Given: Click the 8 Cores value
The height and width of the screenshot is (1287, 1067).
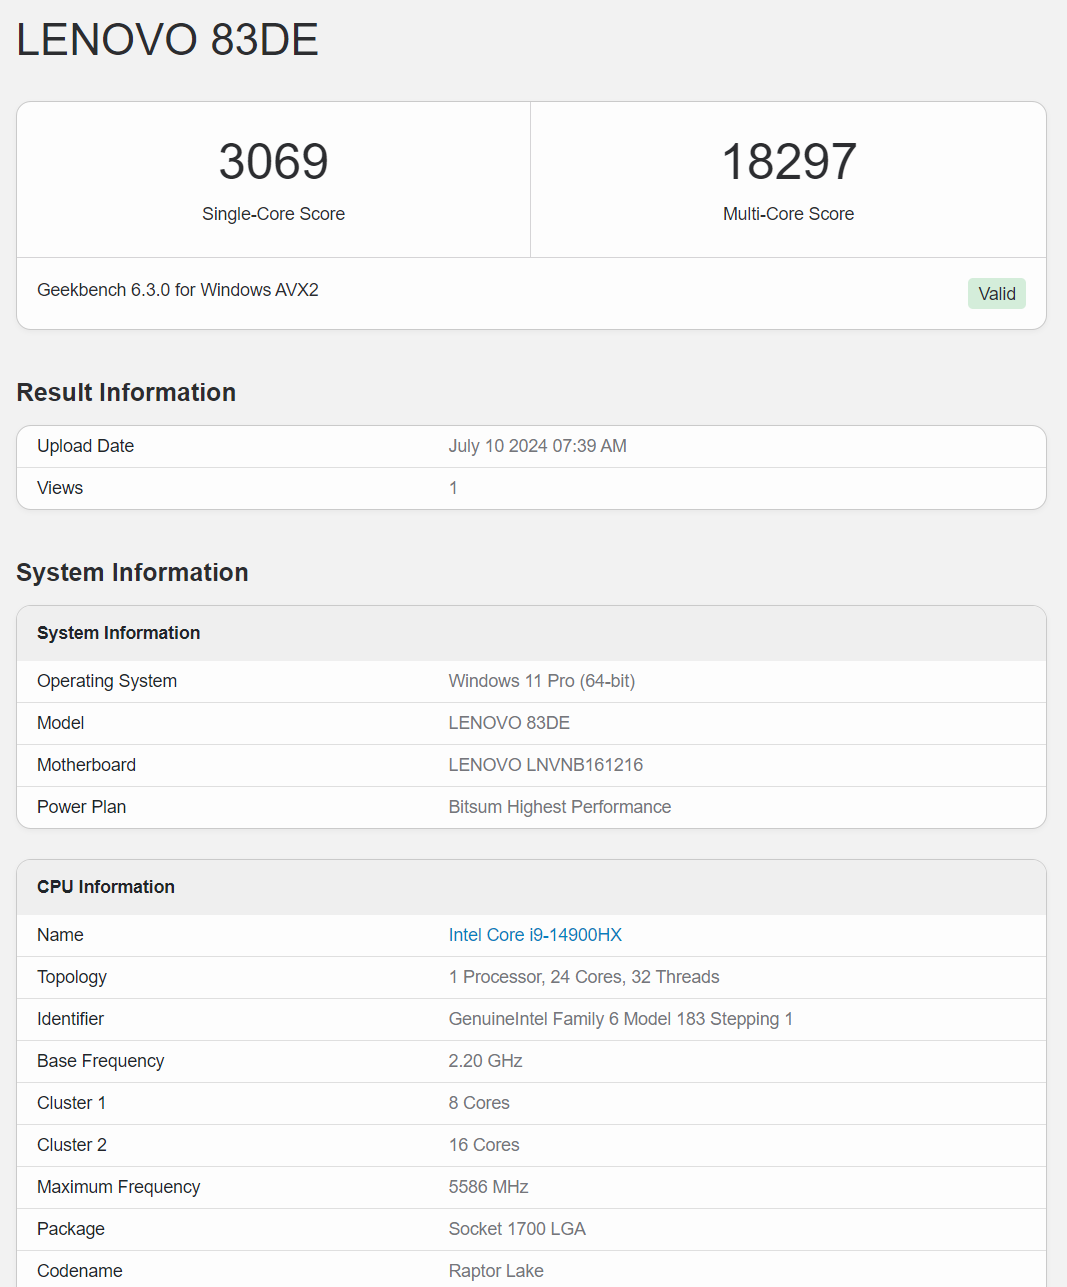Looking at the screenshot, I should point(479,1103).
